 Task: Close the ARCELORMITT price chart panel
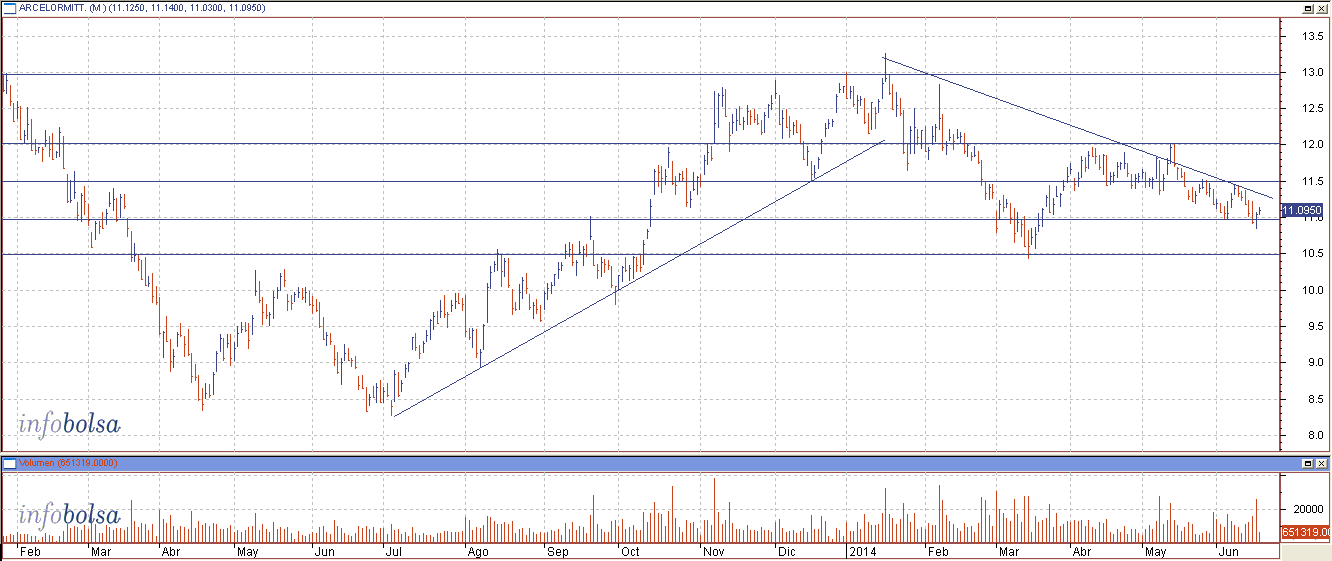(x=1320, y=9)
